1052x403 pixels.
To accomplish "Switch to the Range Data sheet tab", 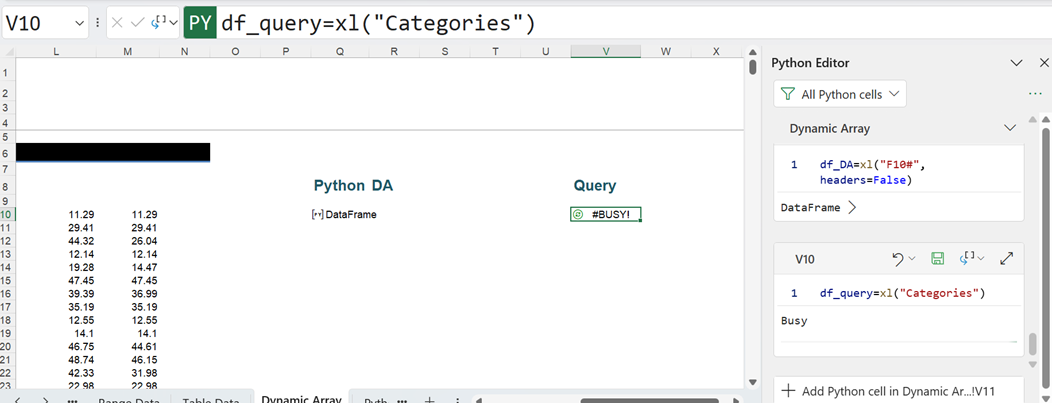I will coord(129,401).
